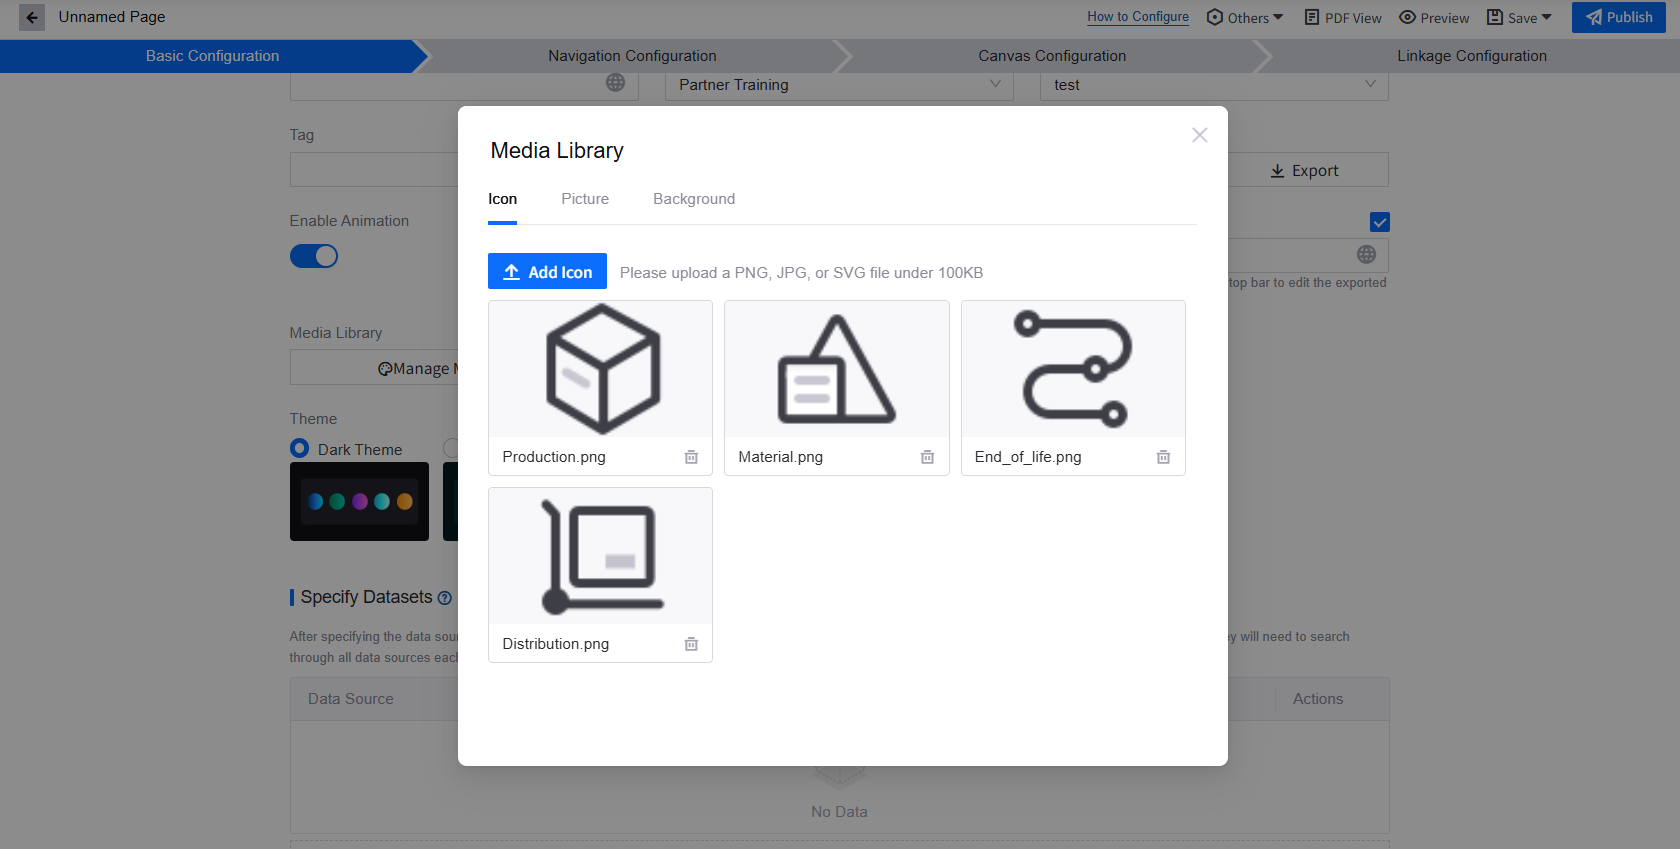Click the Specify Datasets help icon
Screen dimensions: 1680x849
(x=445, y=598)
